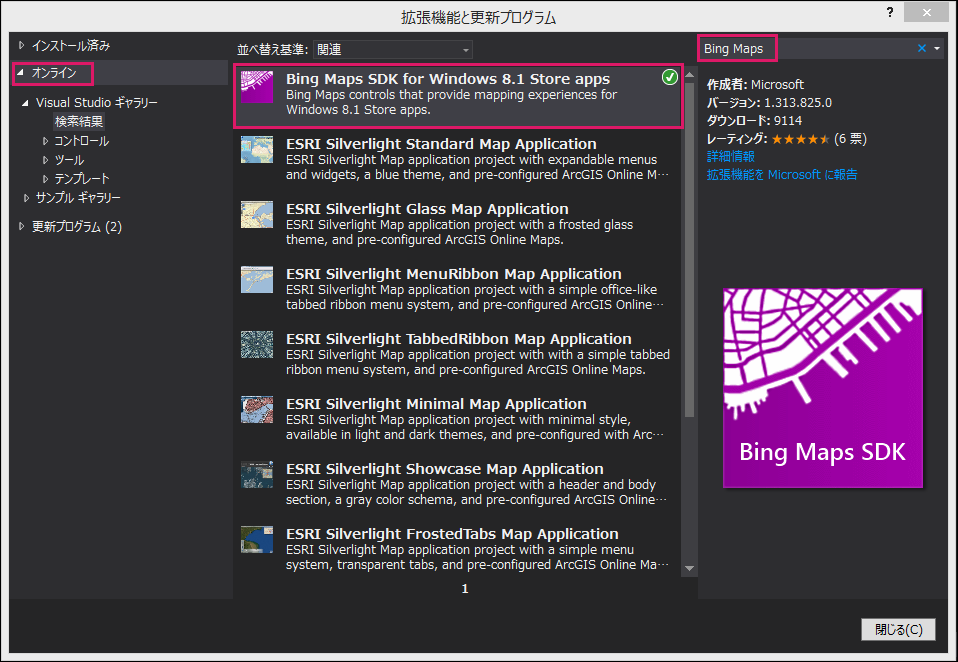Select ESRI Silverlight TabbedRibbon Map Application title
The image size is (958, 662).
[x=459, y=339]
